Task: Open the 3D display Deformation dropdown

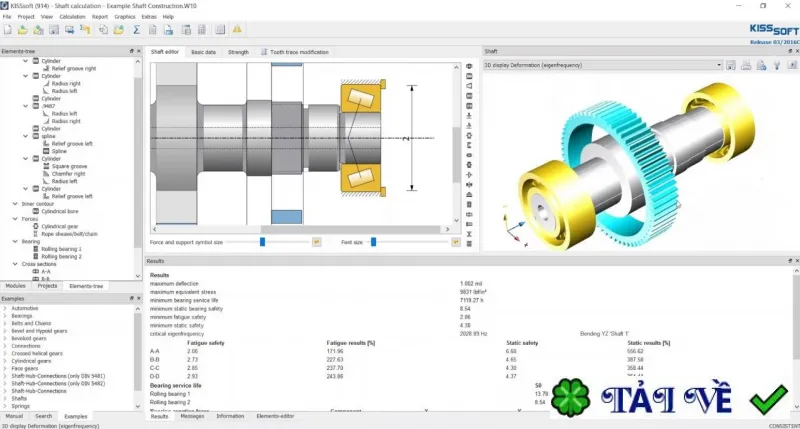Action: point(719,65)
